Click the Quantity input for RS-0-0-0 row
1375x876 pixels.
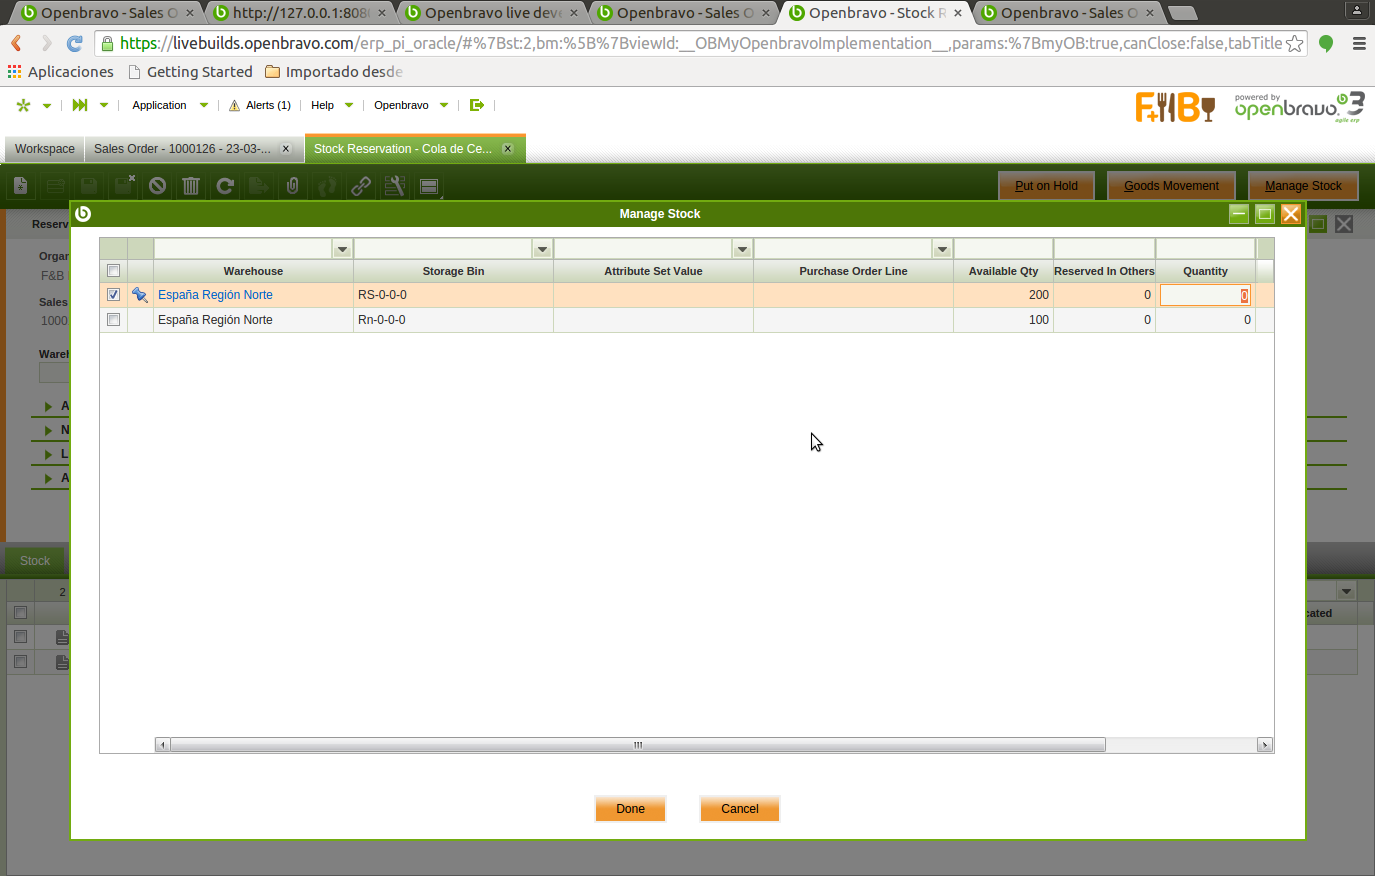coord(1205,295)
